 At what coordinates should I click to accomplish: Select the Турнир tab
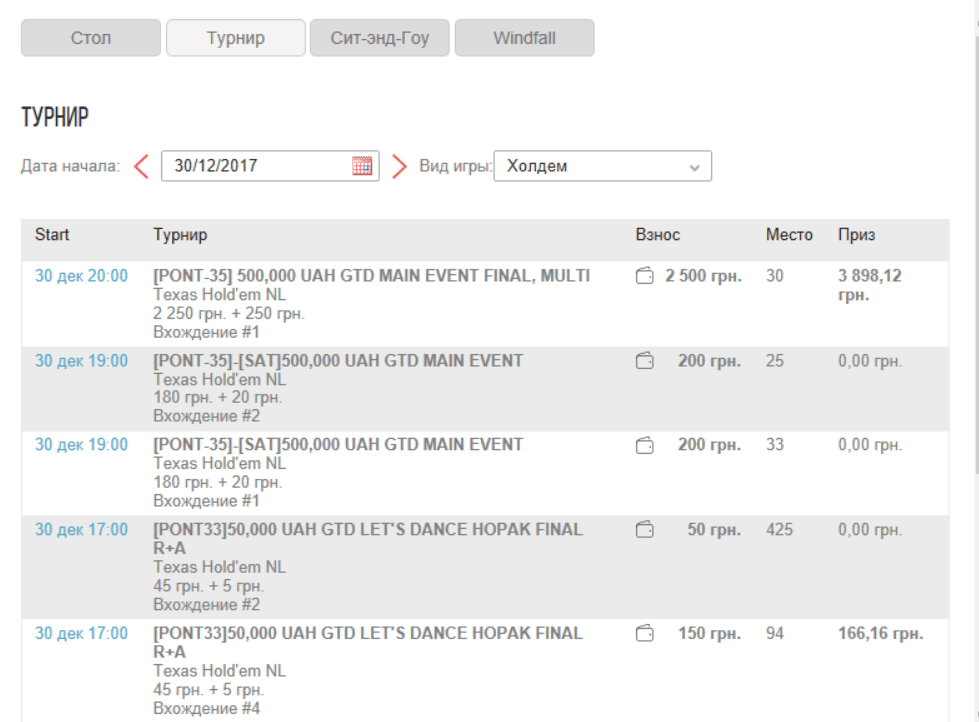[235, 39]
